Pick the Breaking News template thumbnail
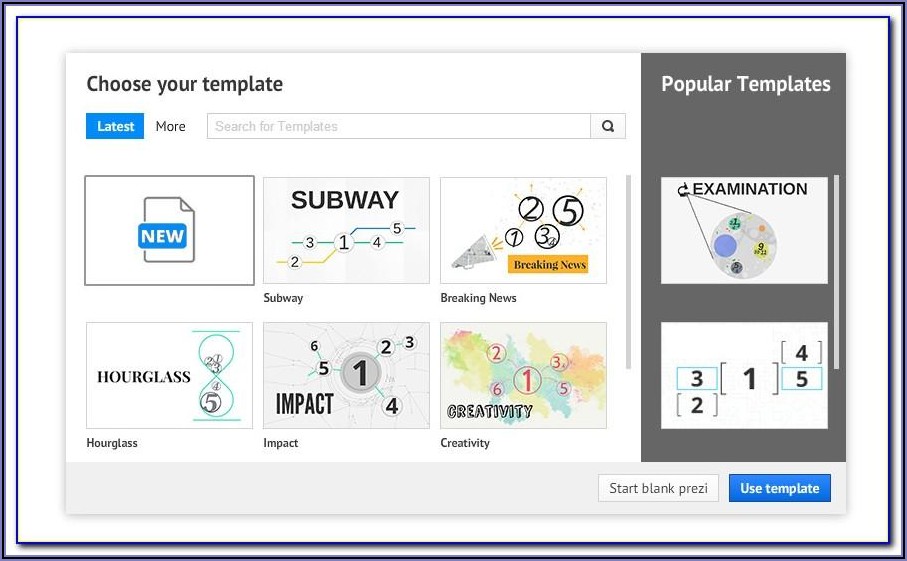The height and width of the screenshot is (561, 907). 523,231
